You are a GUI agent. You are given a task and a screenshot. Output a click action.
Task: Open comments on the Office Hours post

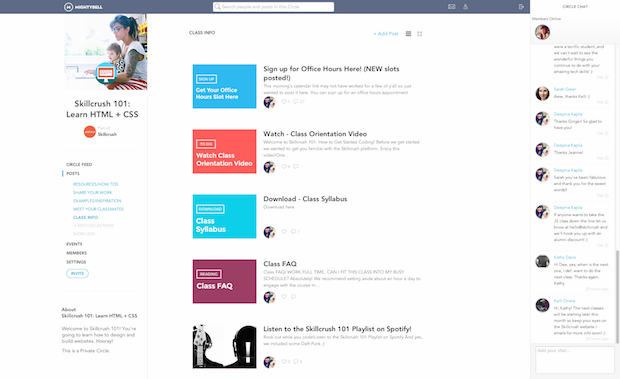click(296, 102)
